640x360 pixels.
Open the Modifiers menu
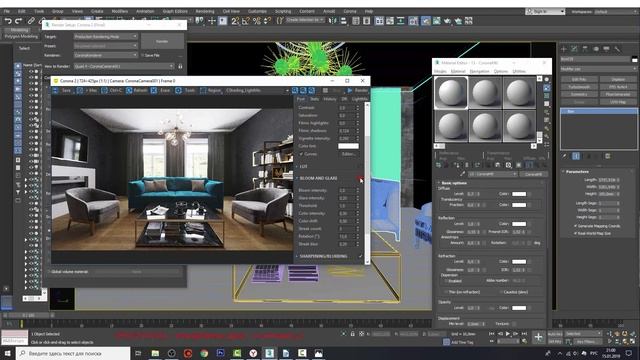(x=120, y=11)
